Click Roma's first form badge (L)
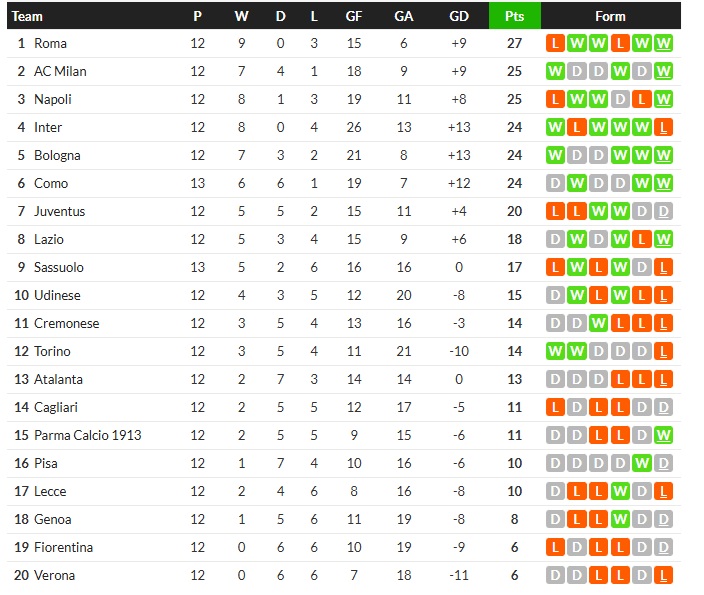This screenshot has height=595, width=704. pyautogui.click(x=555, y=43)
